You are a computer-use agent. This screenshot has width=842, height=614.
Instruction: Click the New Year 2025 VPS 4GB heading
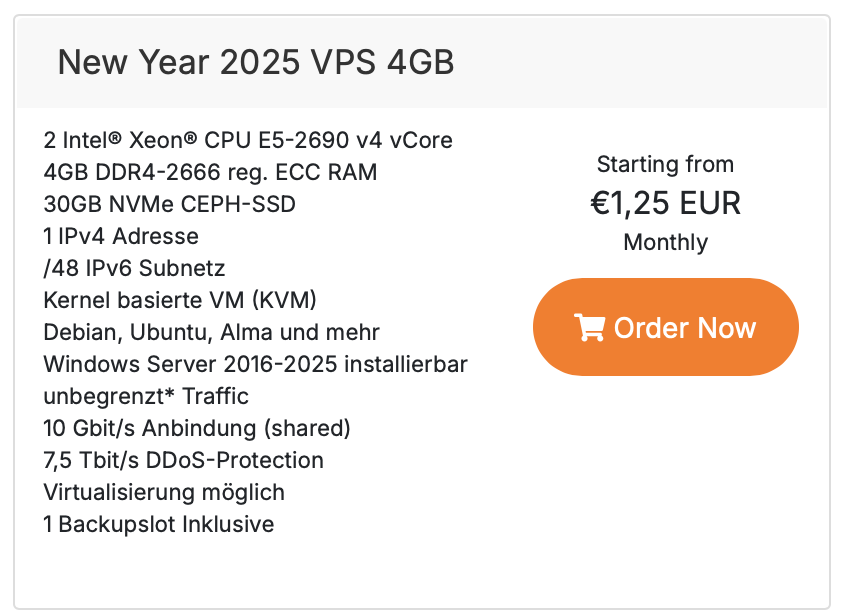click(256, 62)
